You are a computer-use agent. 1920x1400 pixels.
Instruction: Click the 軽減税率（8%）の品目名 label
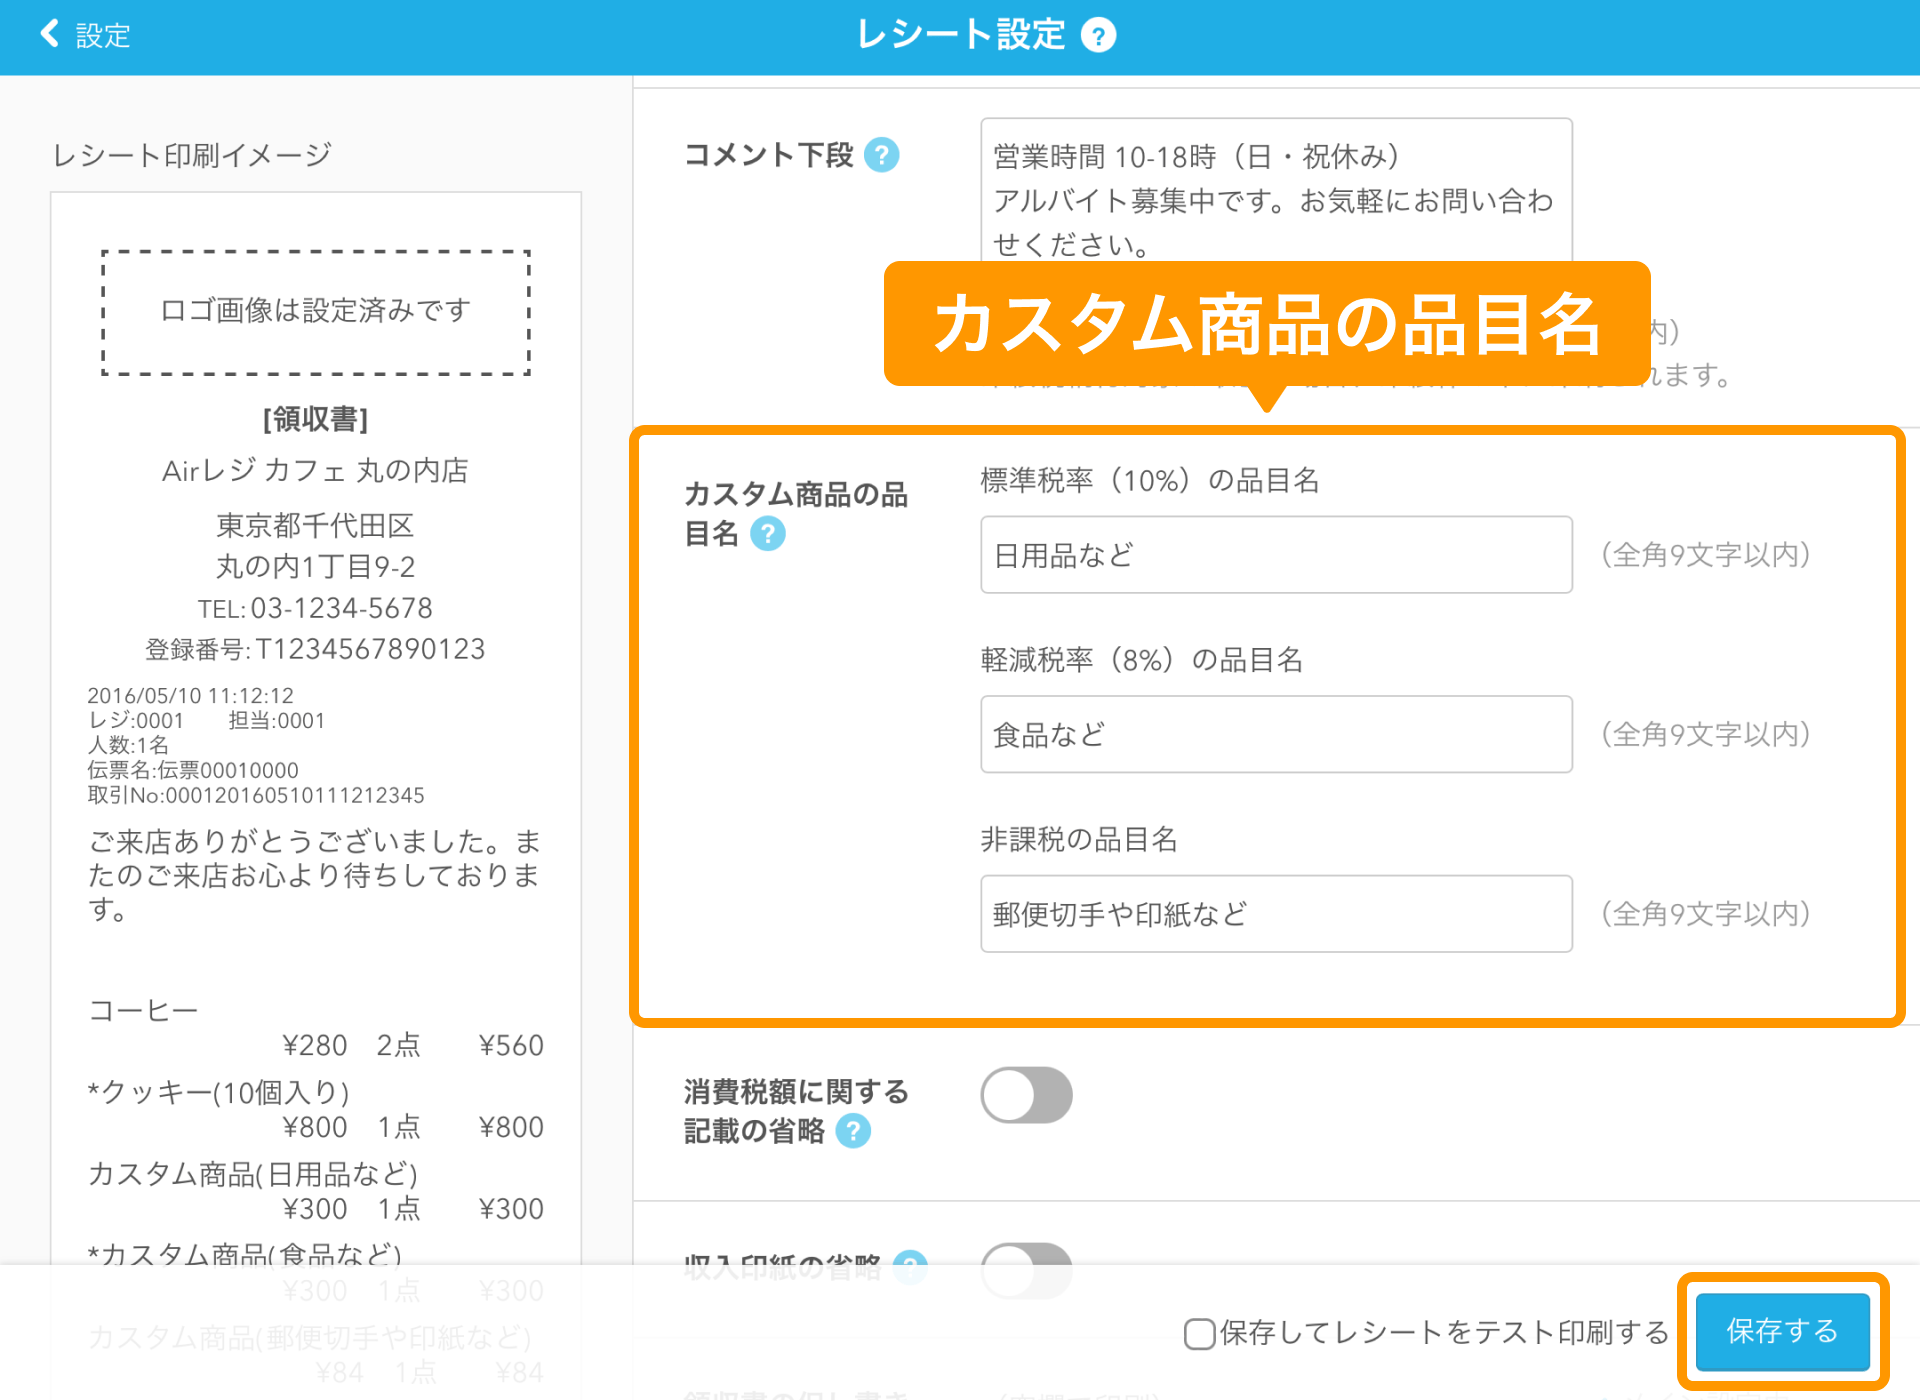[x=1140, y=659]
